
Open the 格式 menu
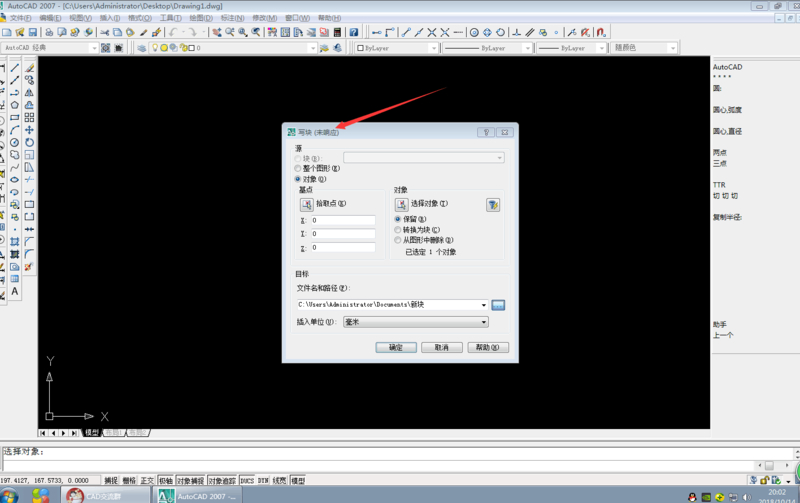140,18
